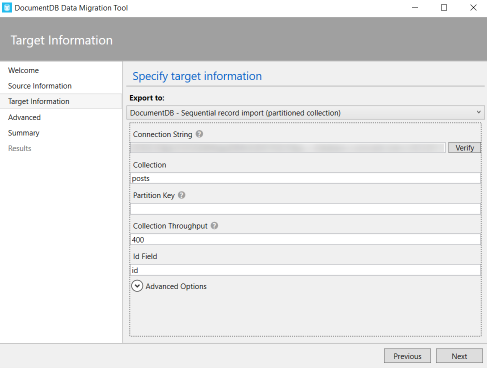Go to the Source Information step
This screenshot has height=368, width=487.
pos(40,86)
